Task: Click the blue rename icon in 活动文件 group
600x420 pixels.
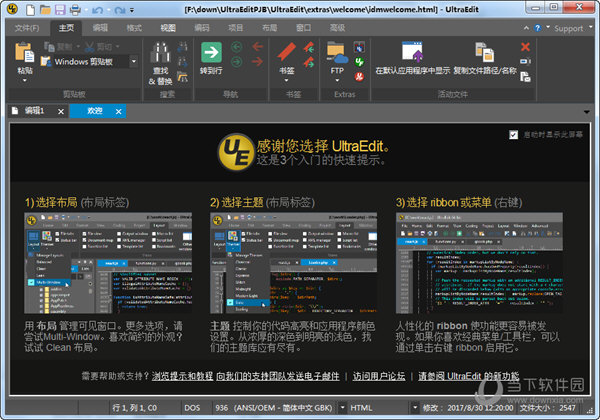Action: [525, 61]
